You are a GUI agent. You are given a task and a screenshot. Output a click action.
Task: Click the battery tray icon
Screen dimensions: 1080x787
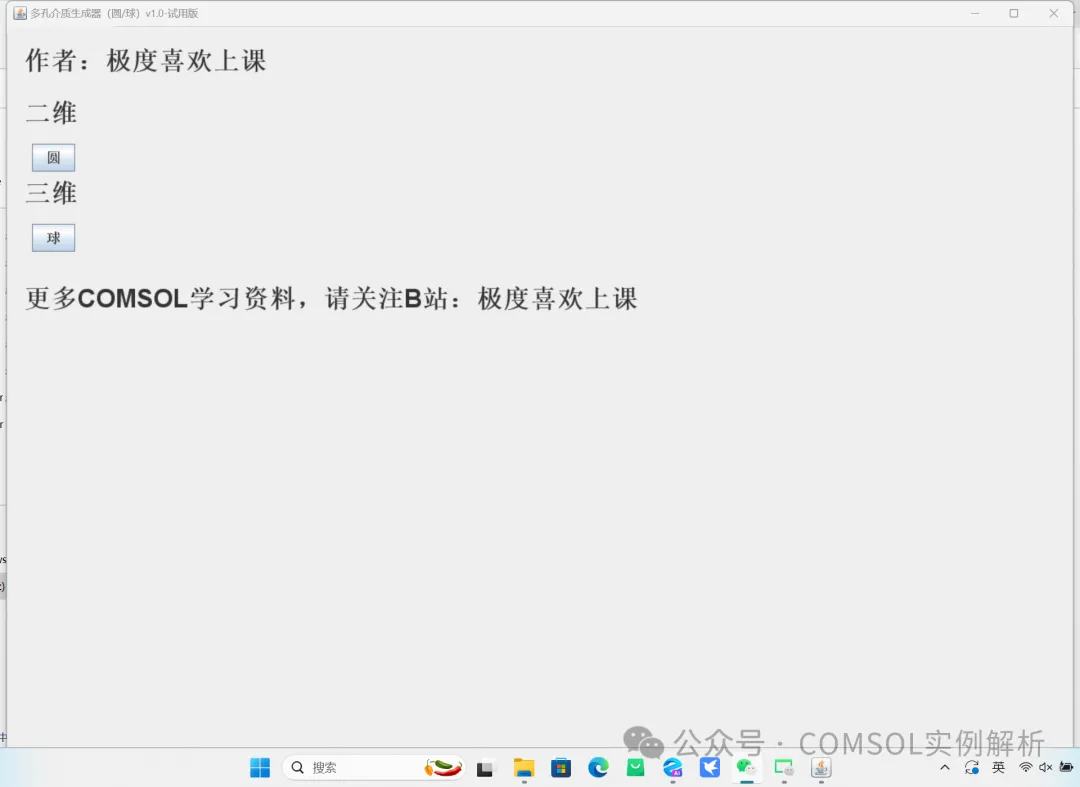click(1066, 767)
